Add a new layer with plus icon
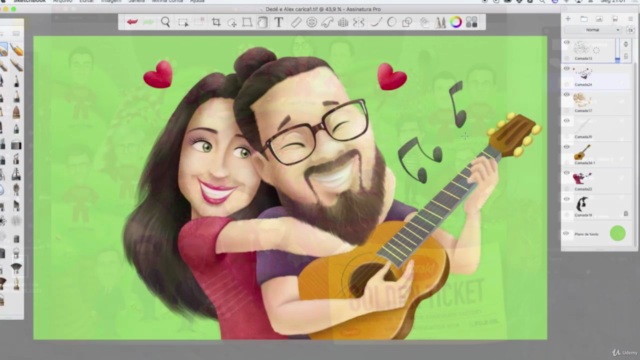The height and width of the screenshot is (360, 640). coord(568,19)
